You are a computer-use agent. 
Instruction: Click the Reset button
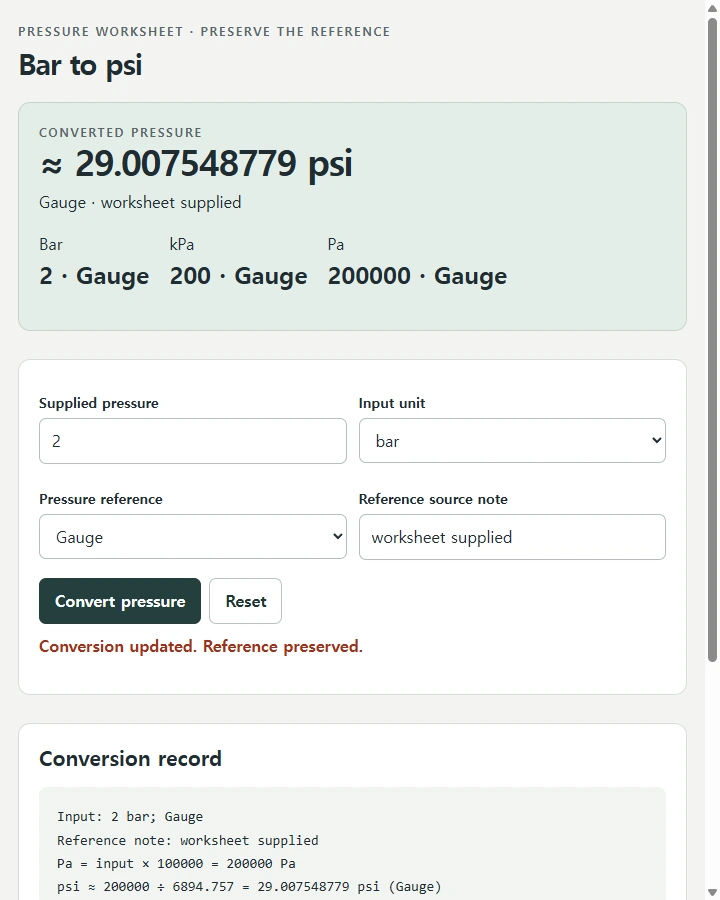(245, 601)
